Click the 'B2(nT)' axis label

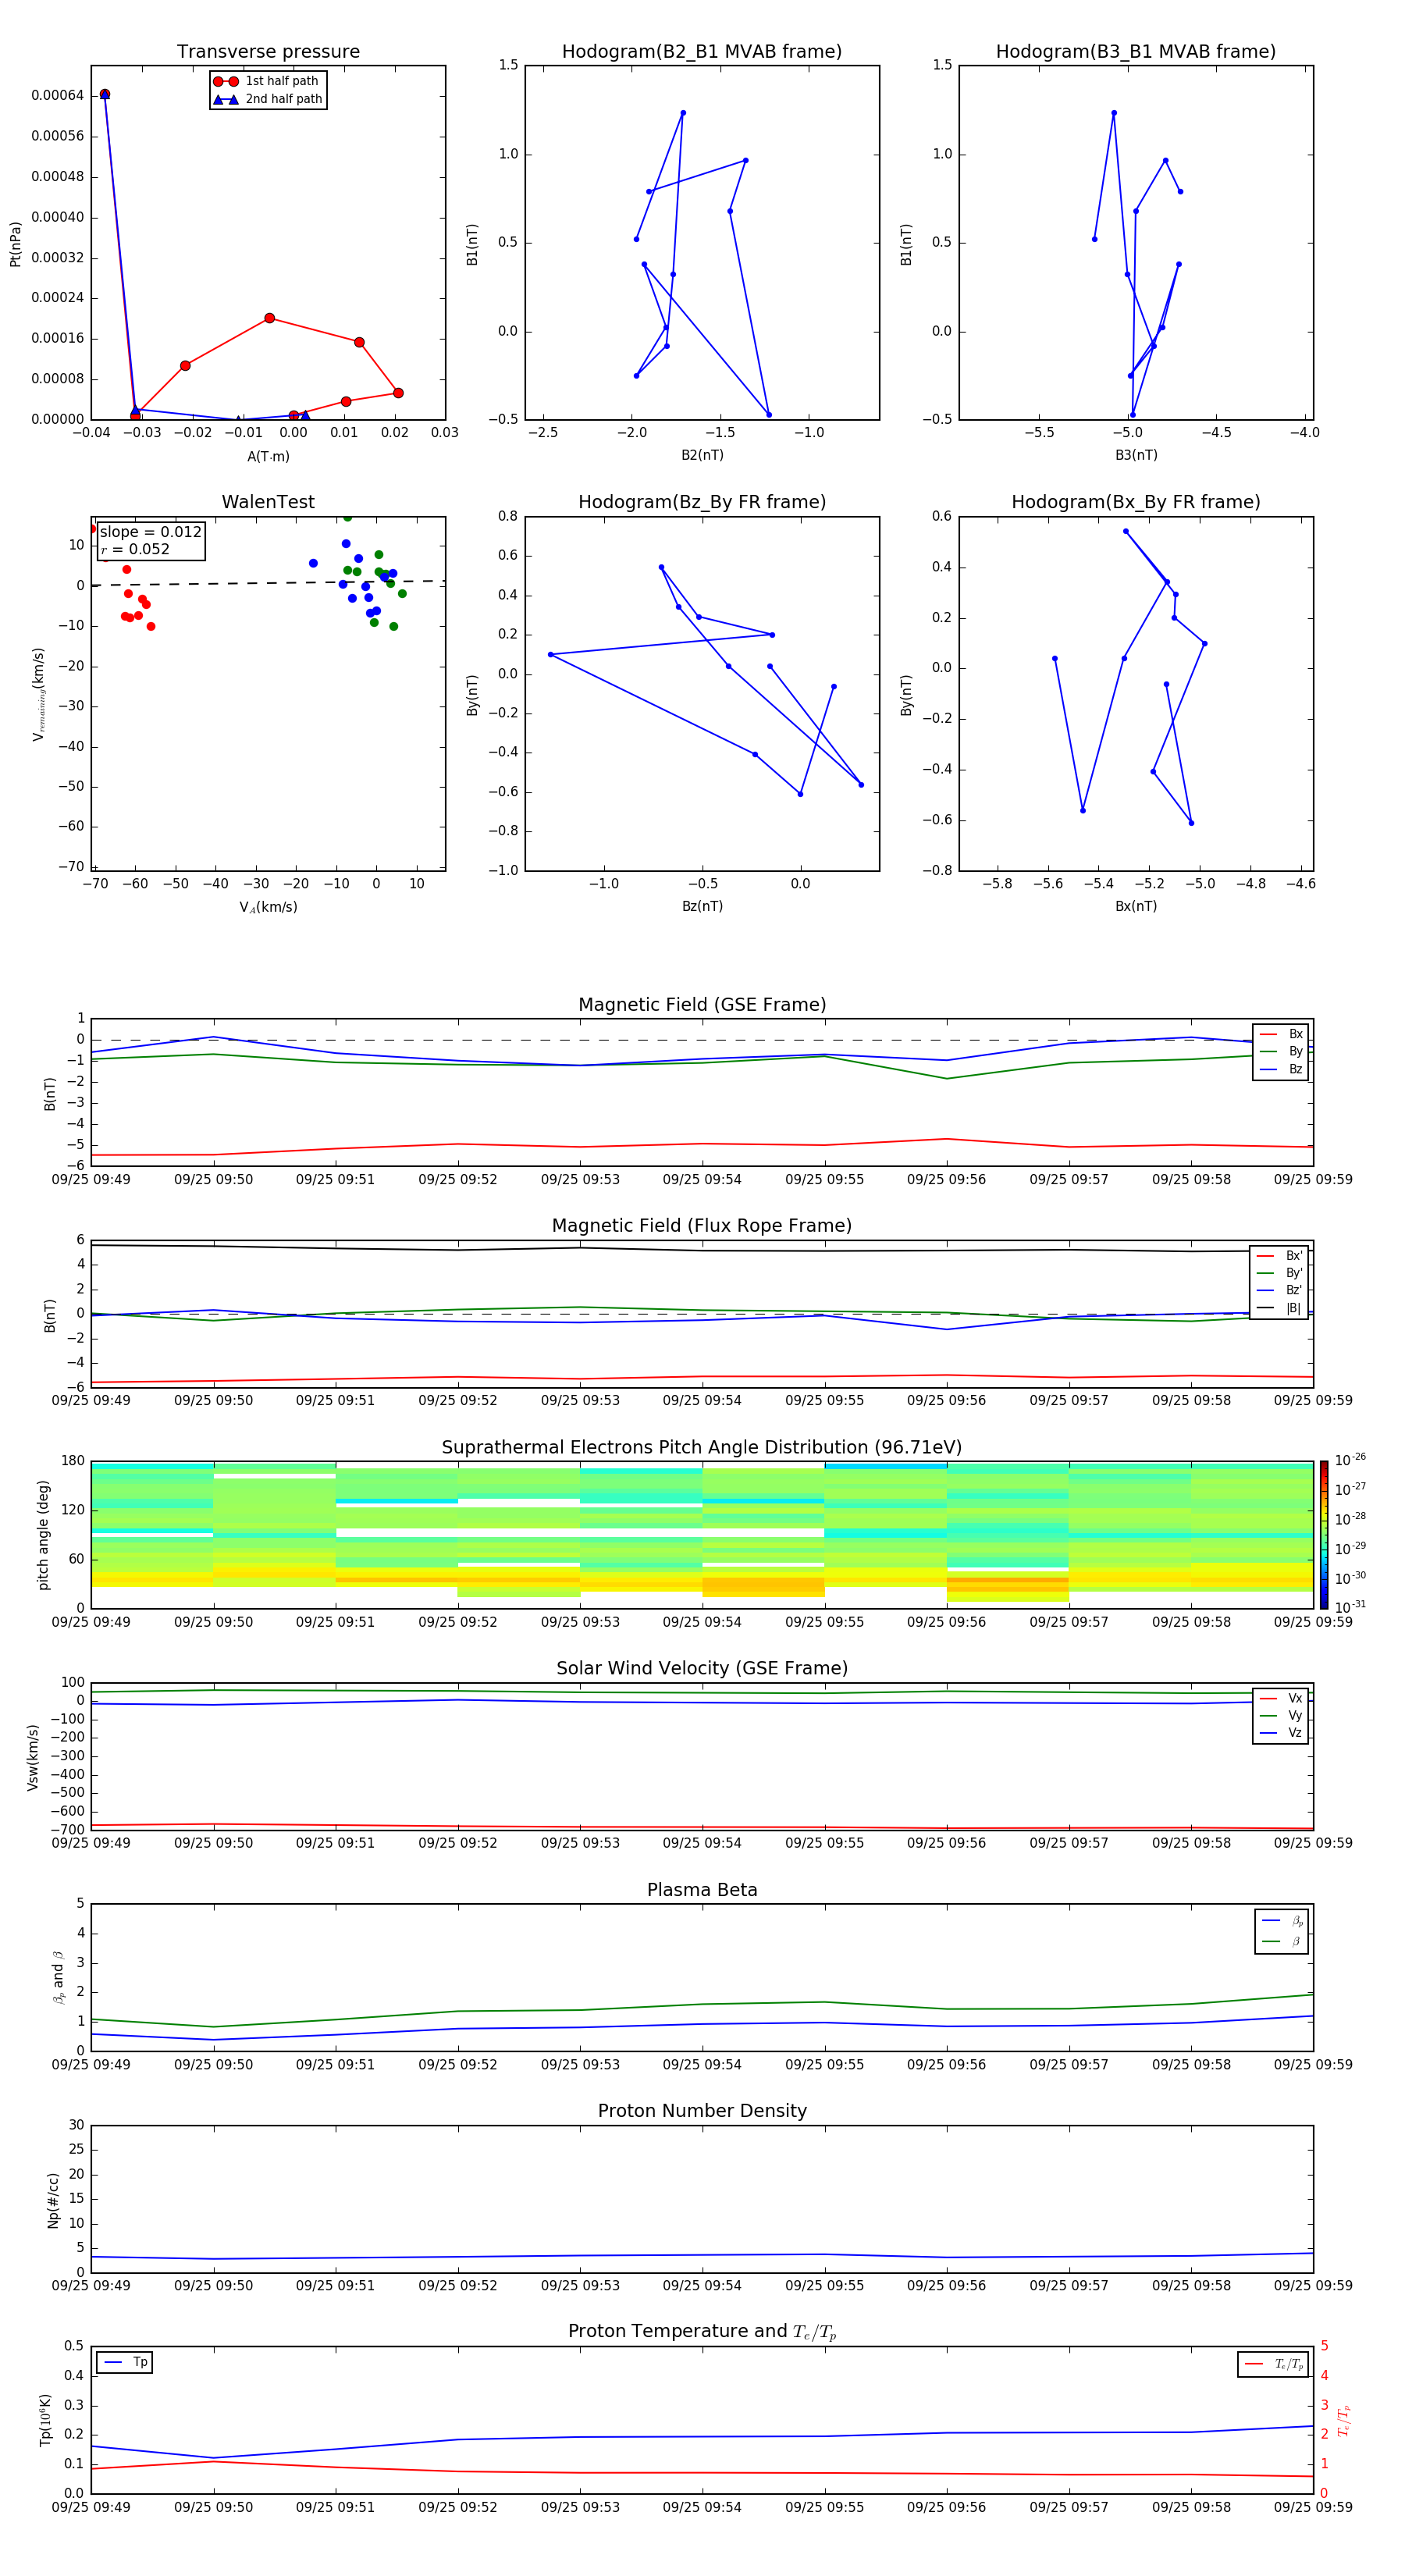click(702, 455)
